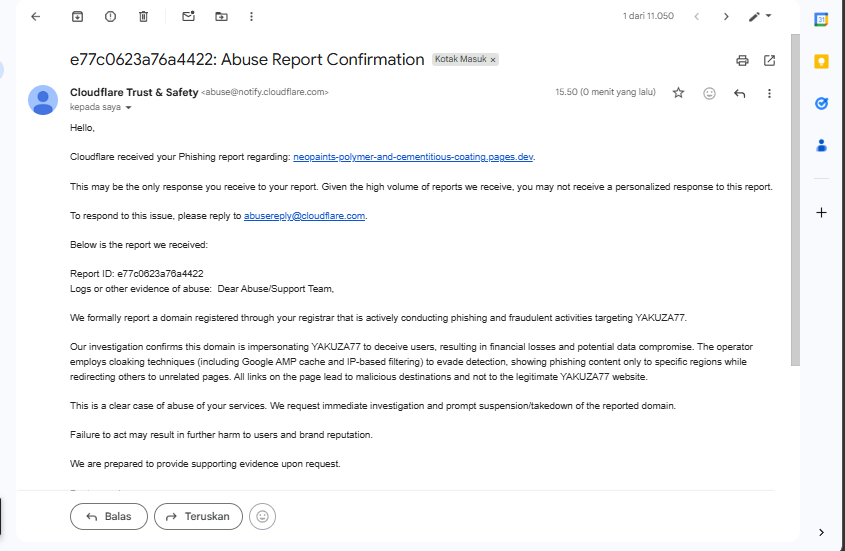Remove the Kotak Masuk label
This screenshot has height=551, width=845.
[493, 60]
